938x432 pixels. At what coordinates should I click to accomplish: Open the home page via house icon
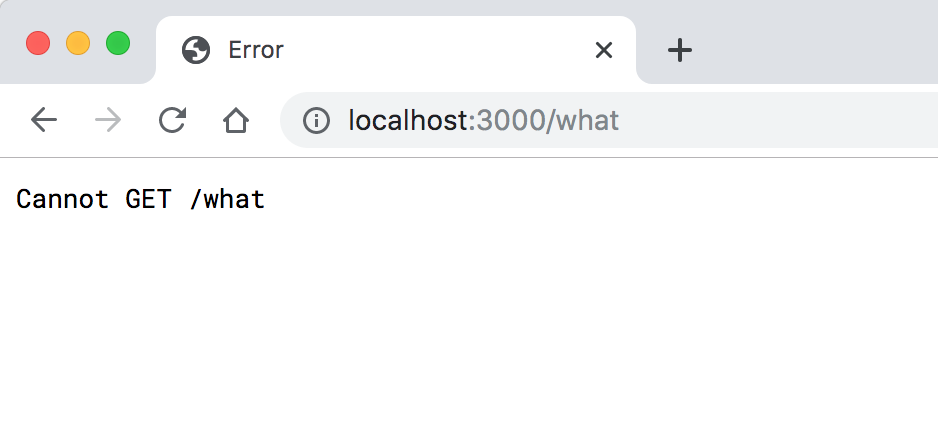coord(235,121)
